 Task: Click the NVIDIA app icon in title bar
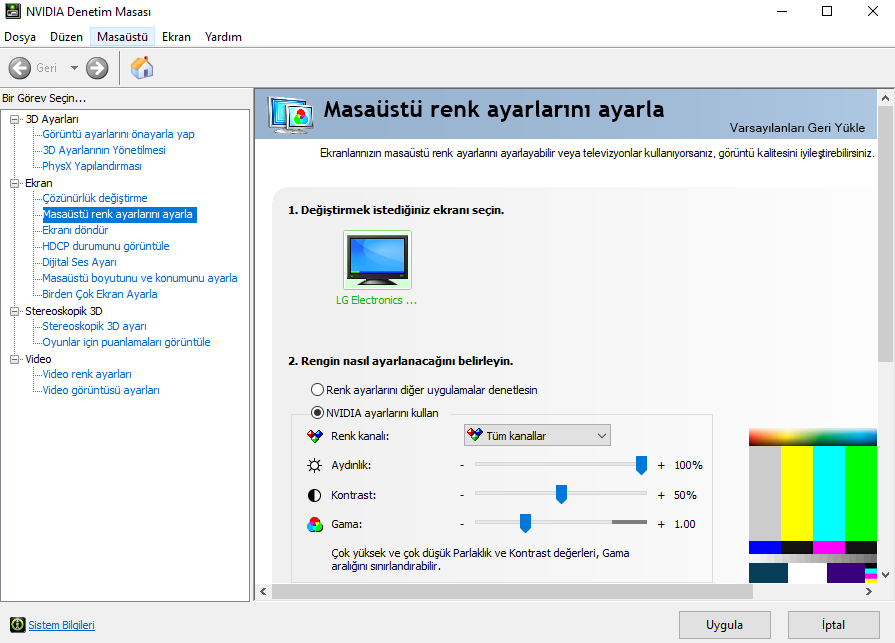click(13, 11)
